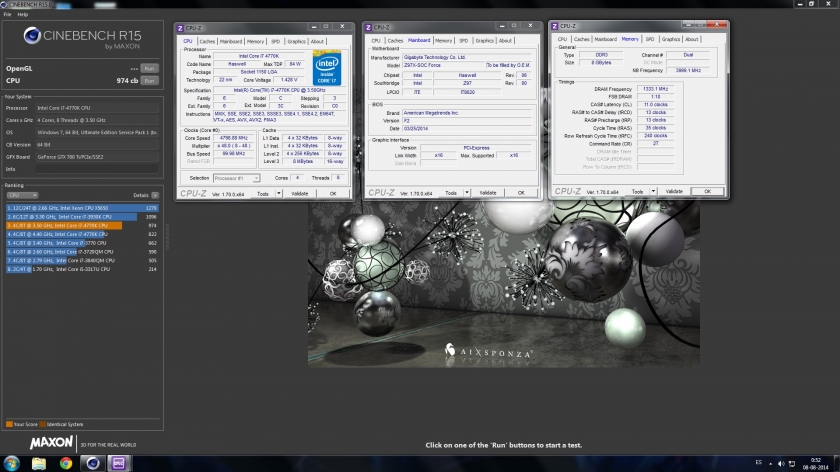Click the taskbar clock and date
This screenshot has height=472, width=840.
pyautogui.click(x=815, y=464)
